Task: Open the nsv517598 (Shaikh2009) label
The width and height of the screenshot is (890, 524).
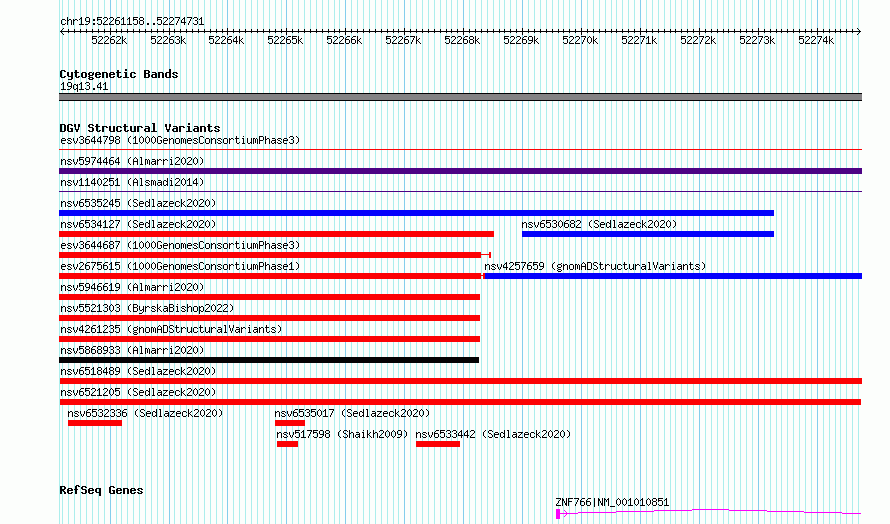Action: pyautogui.click(x=342, y=434)
